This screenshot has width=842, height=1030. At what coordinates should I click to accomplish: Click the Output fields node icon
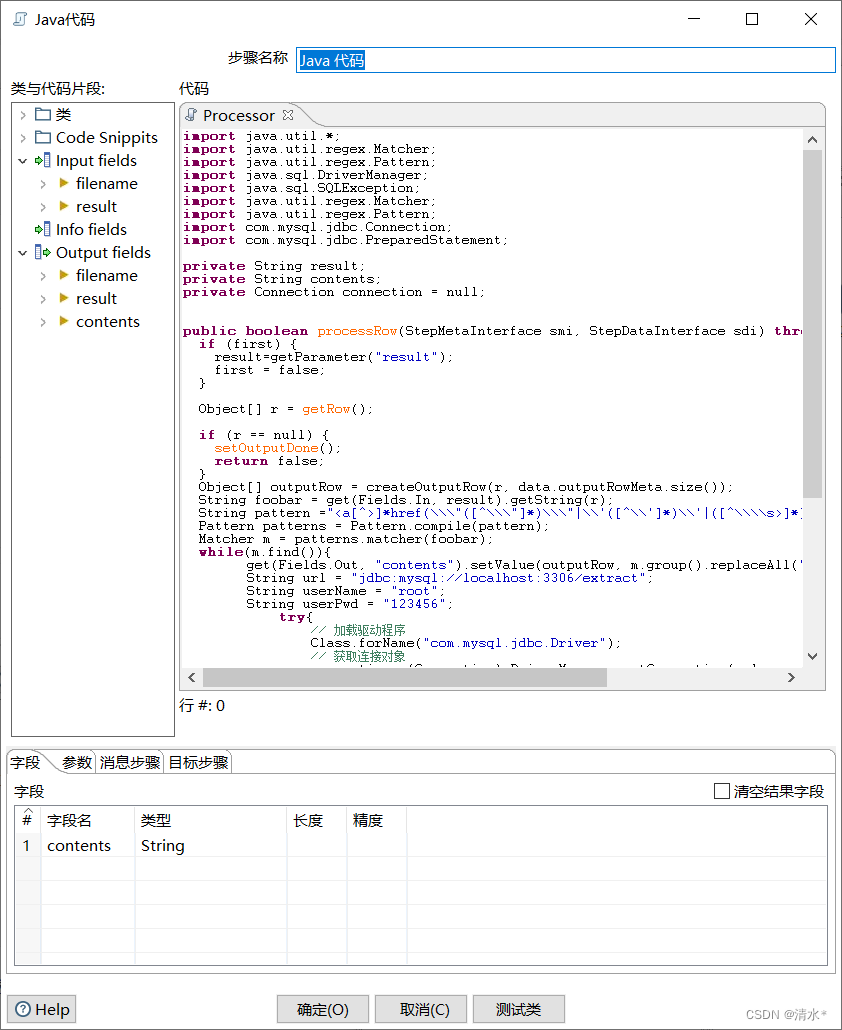pyautogui.click(x=42, y=252)
